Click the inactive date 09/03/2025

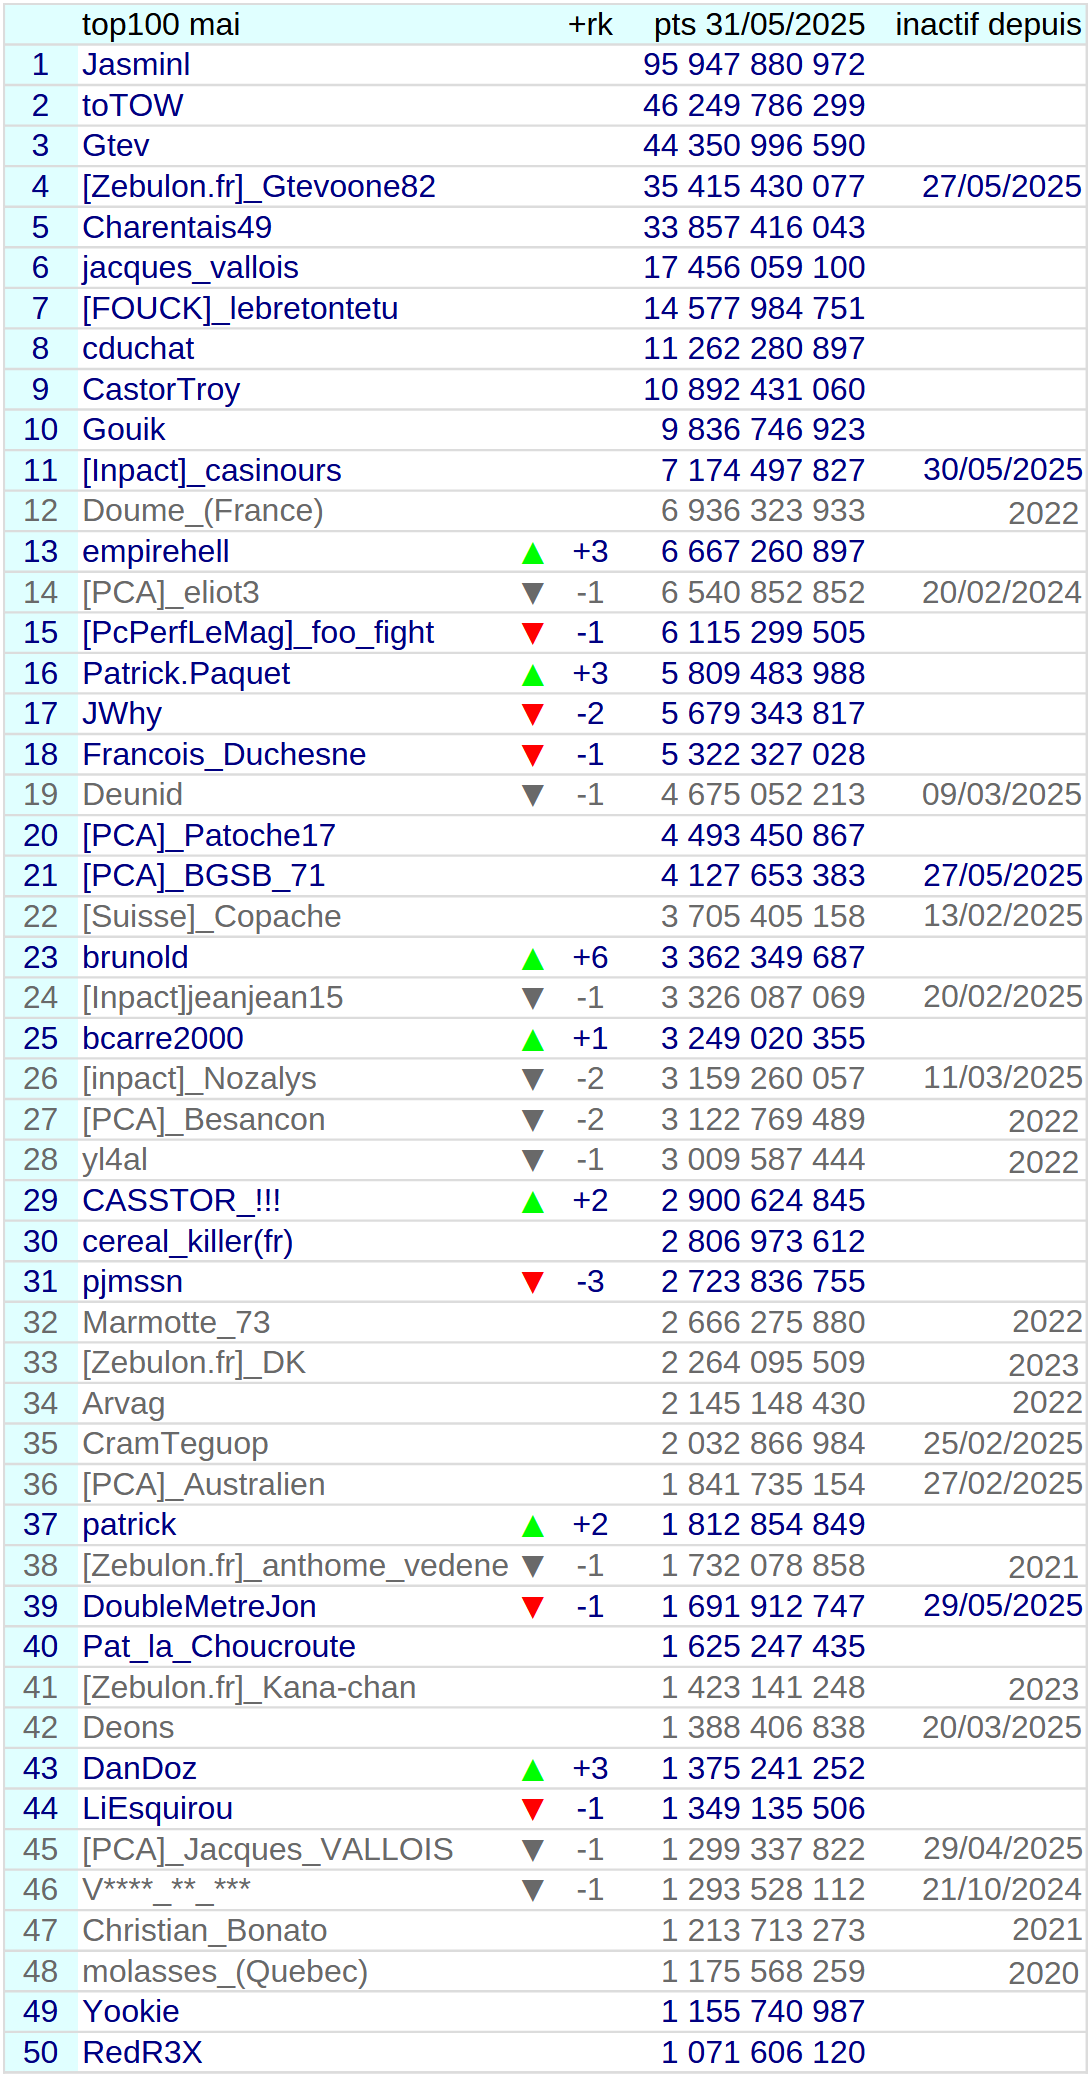1002,794
